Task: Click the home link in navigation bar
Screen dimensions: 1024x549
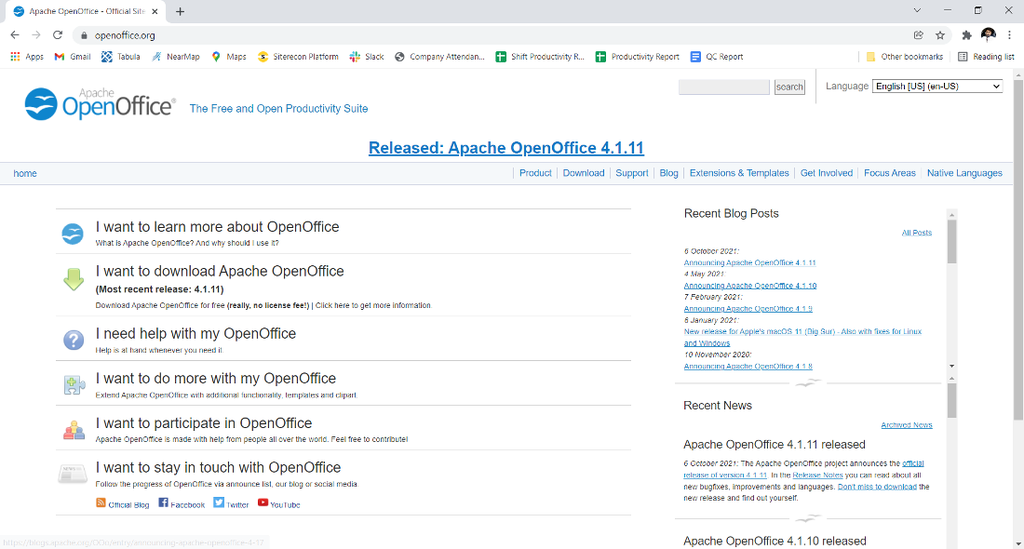Action: pyautogui.click(x=25, y=174)
